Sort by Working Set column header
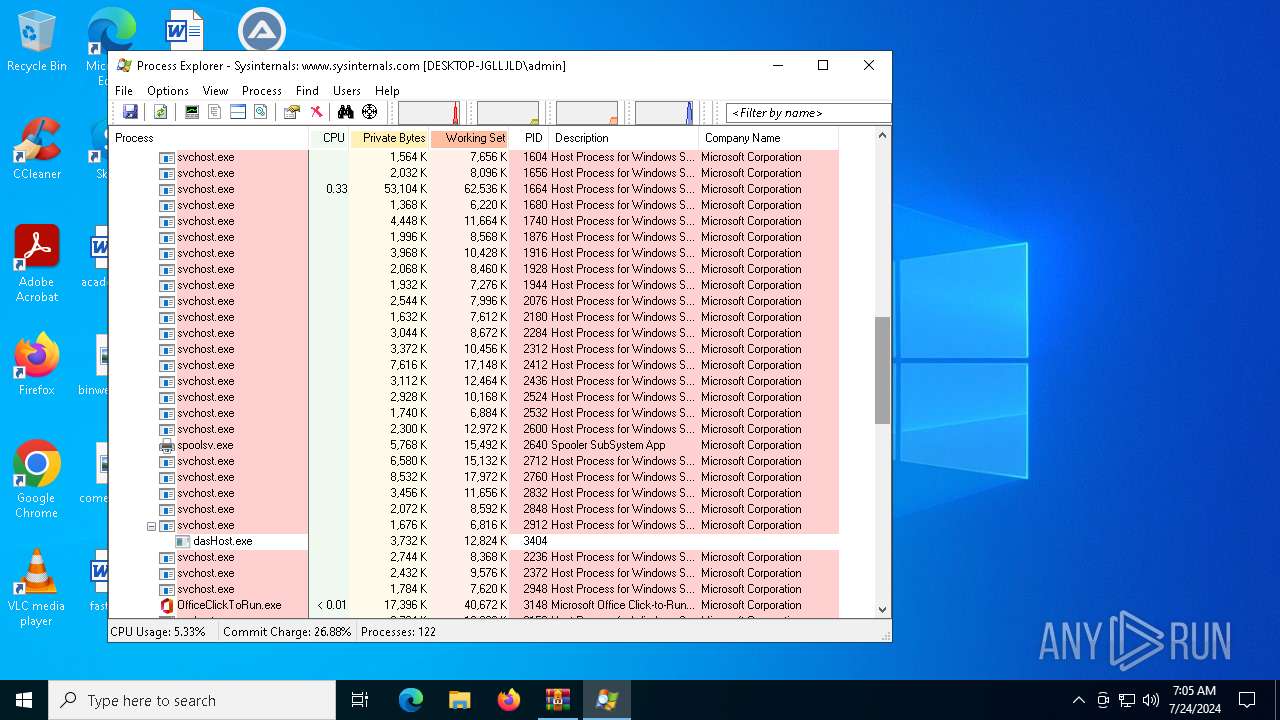Screen dimensions: 1280x720 pyautogui.click(x=470, y=138)
